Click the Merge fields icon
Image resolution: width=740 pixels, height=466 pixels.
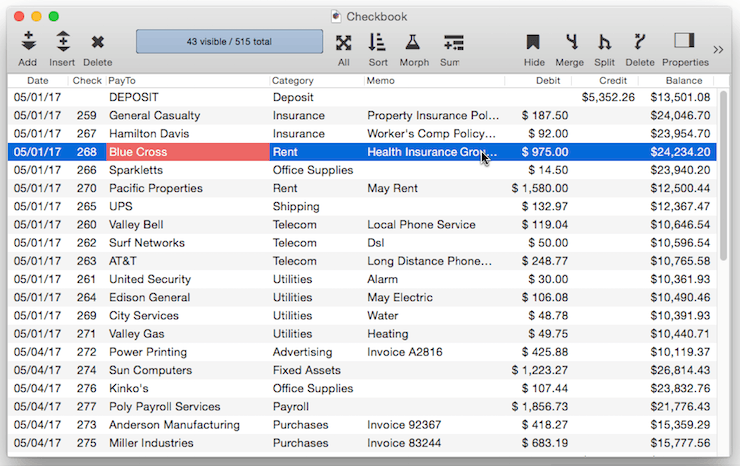tap(572, 42)
